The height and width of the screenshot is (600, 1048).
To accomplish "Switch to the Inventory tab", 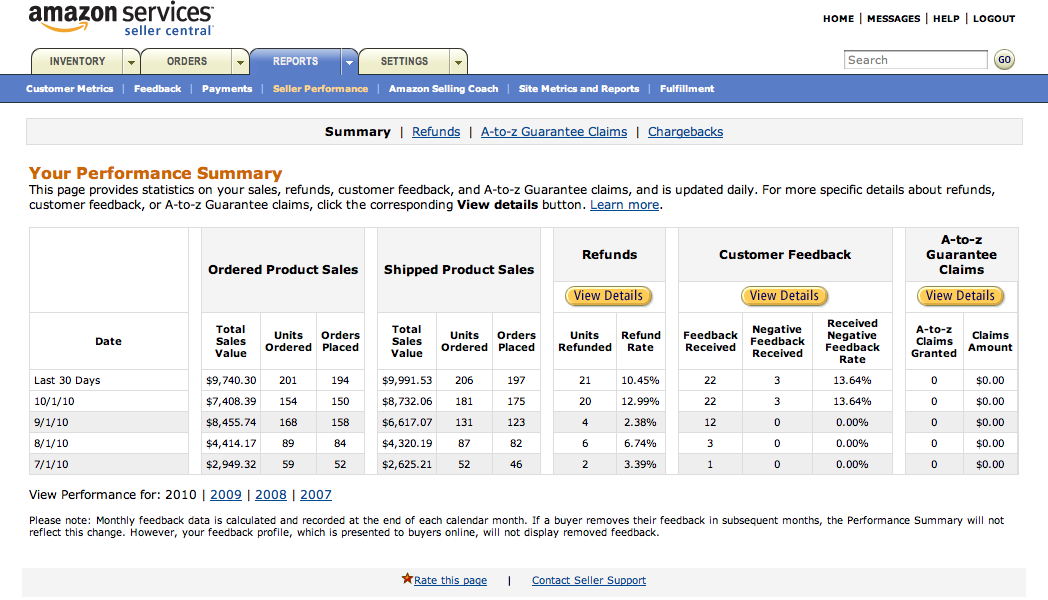I will 78,61.
